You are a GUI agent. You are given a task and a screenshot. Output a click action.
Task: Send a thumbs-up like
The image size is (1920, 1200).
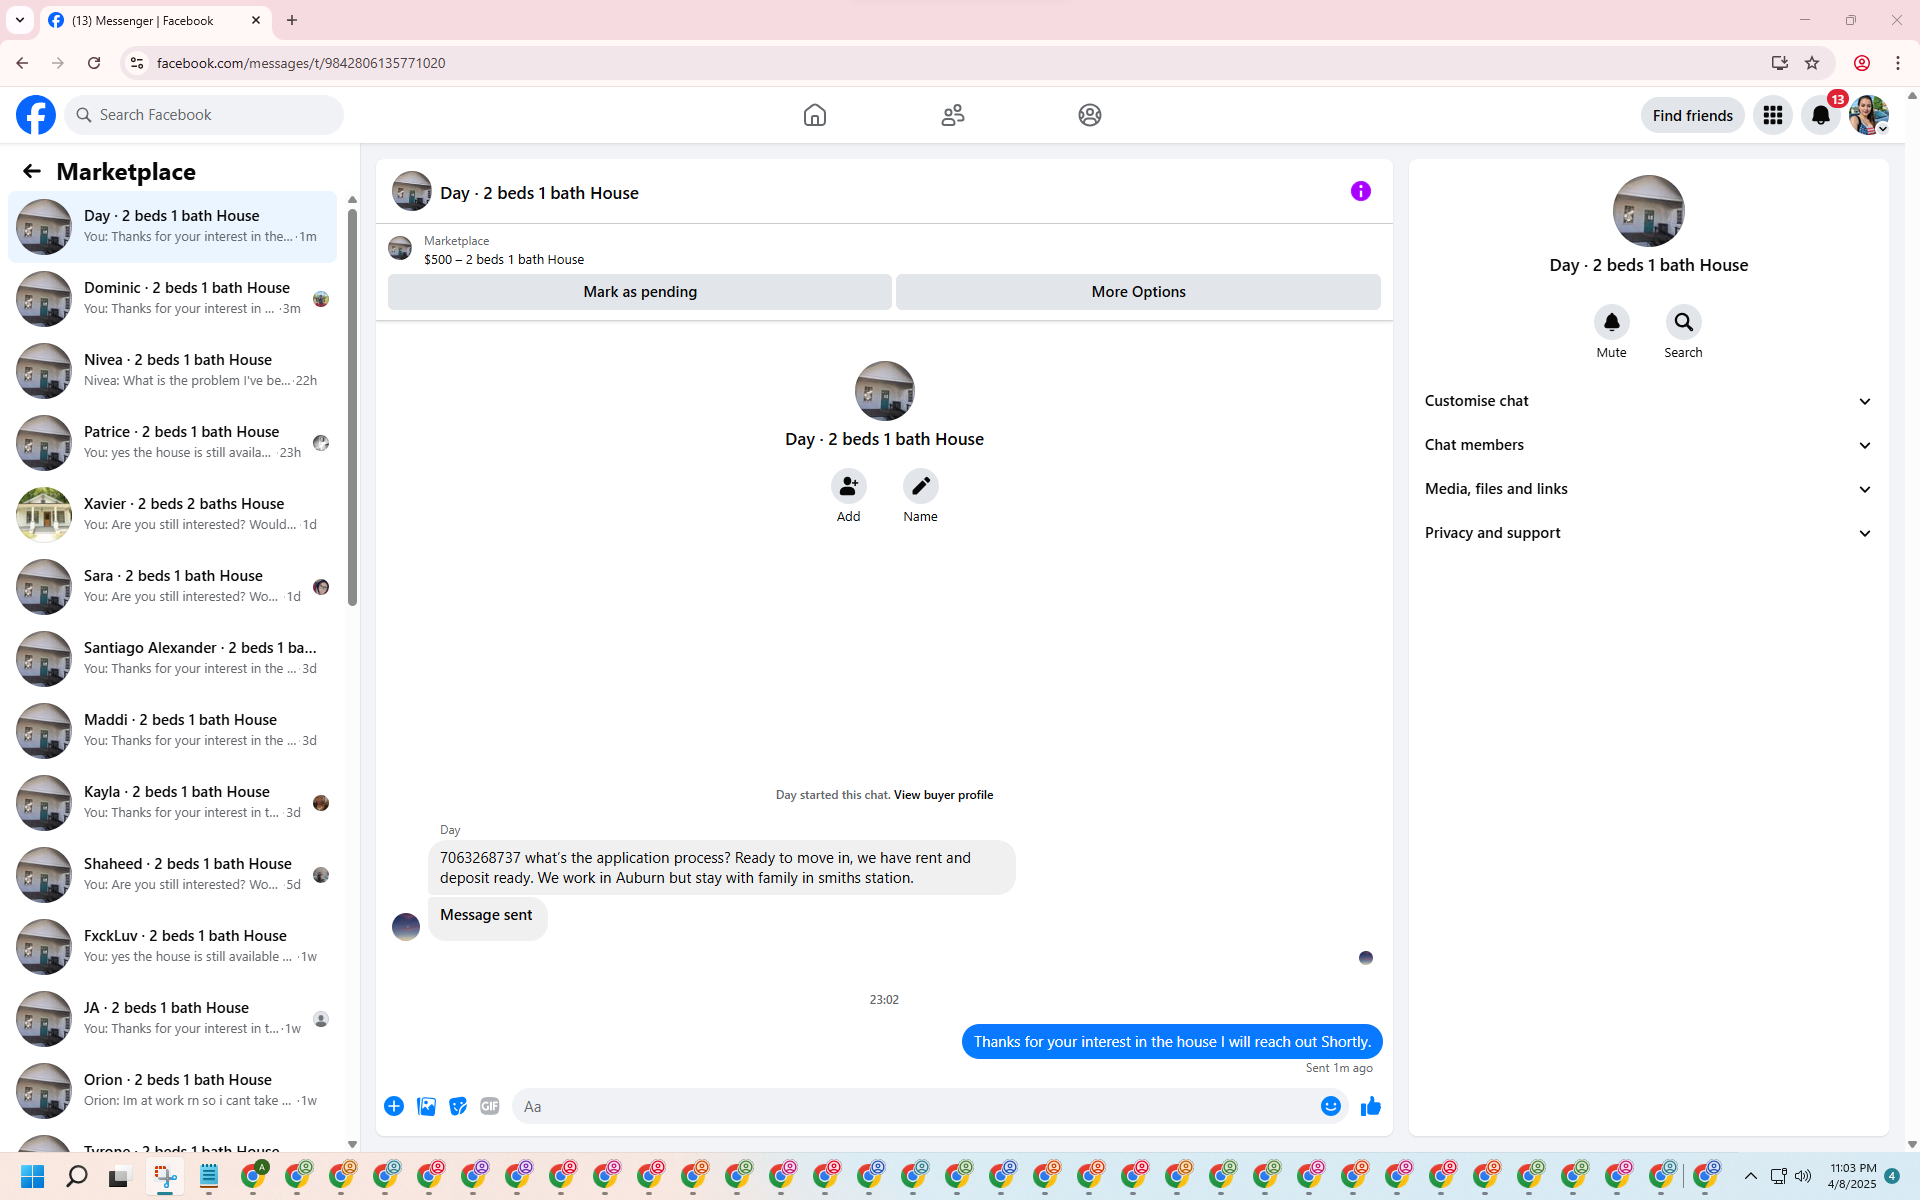click(1370, 1106)
